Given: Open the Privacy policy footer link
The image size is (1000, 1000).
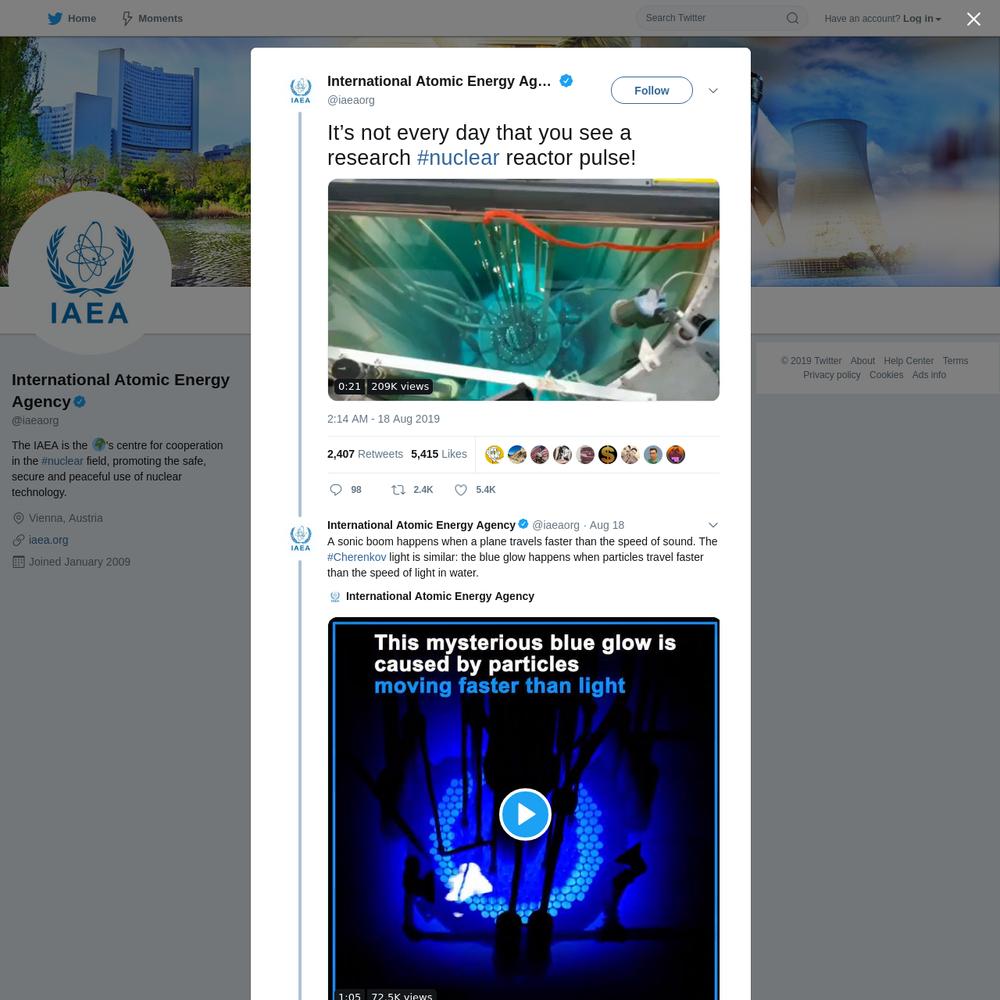Looking at the screenshot, I should click(832, 375).
